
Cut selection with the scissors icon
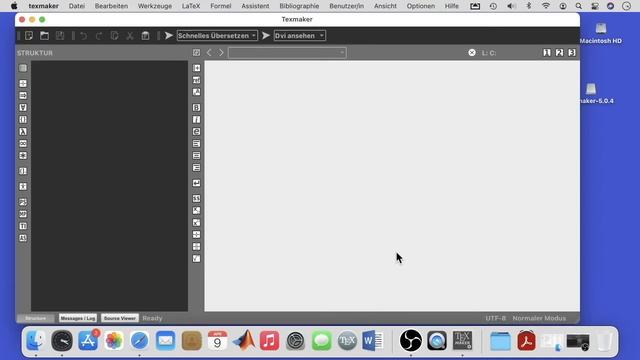tap(130, 36)
